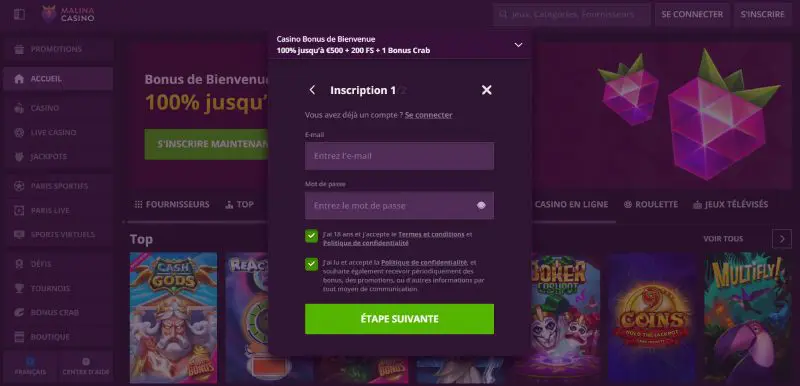This screenshot has width=800, height=386.
Task: Open the 9 Coins game thumbnail
Action: tap(652, 318)
